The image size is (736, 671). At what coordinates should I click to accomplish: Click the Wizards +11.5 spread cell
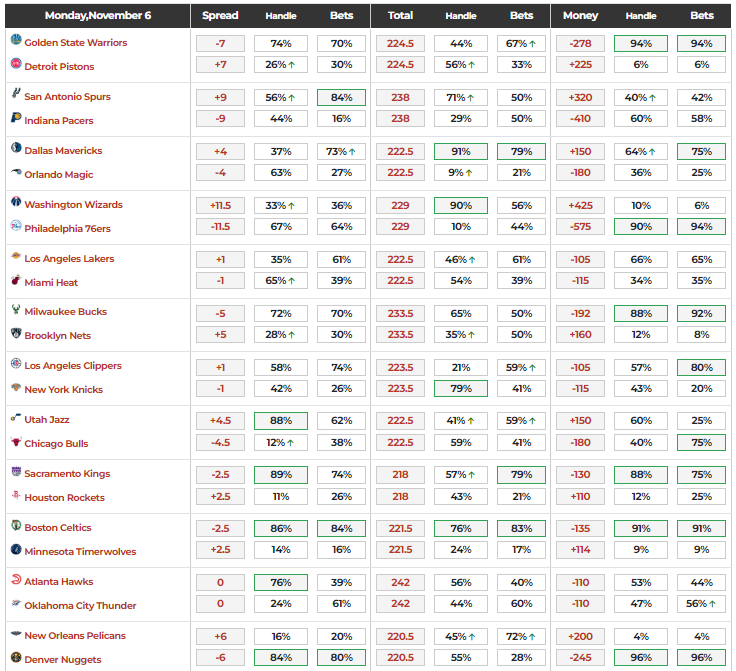tap(220, 206)
